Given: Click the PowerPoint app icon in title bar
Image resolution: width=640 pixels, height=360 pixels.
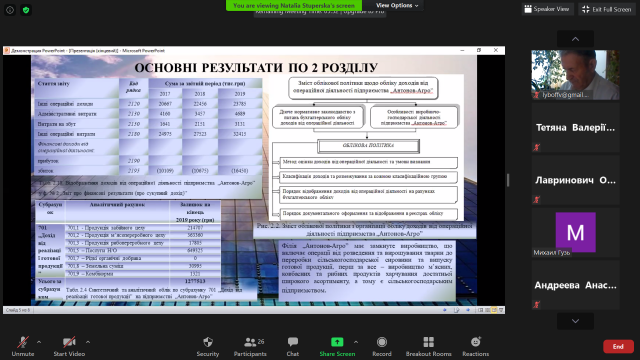Looking at the screenshot, I should [x=7, y=51].
